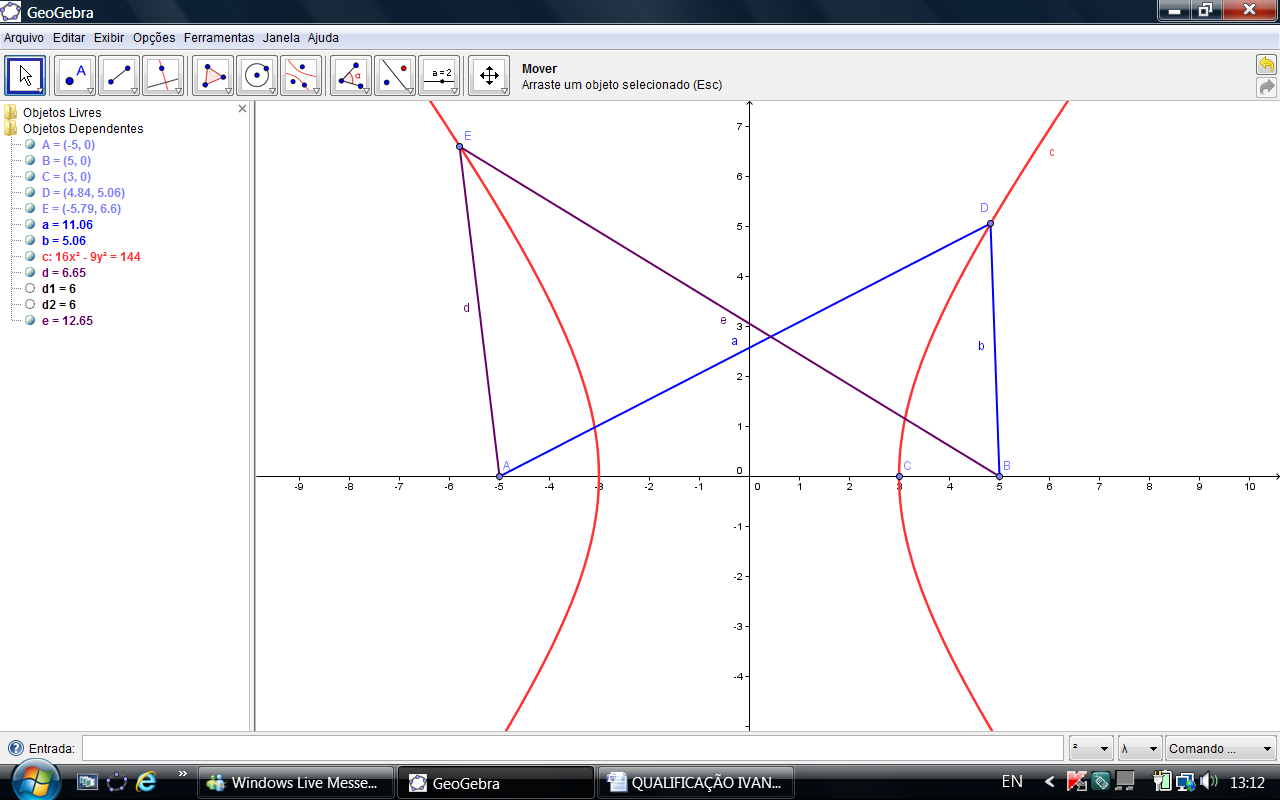
Task: Select the Angle measurement tool
Action: point(351,76)
